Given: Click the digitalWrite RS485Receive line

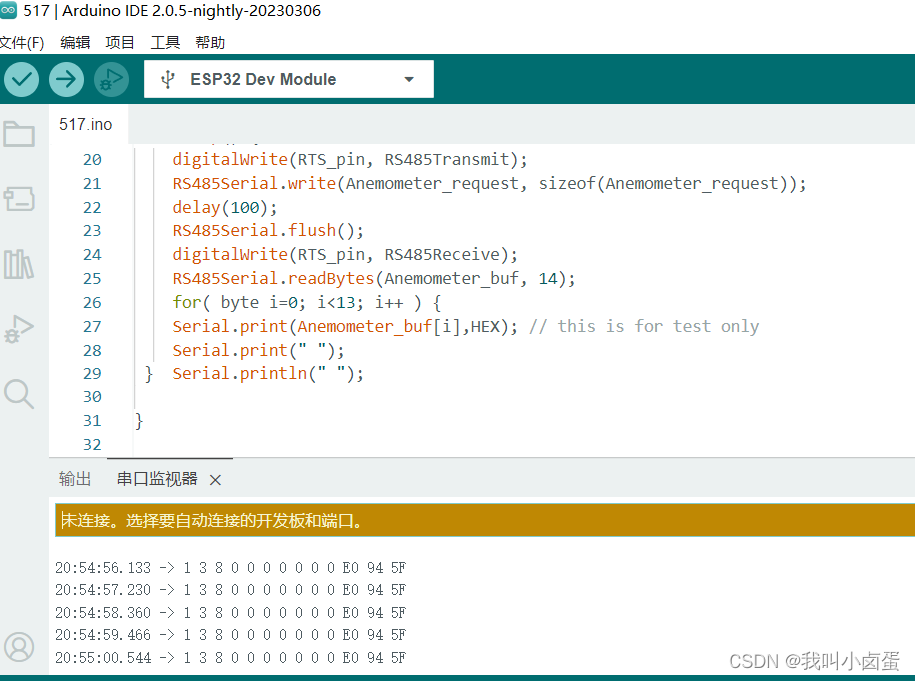Looking at the screenshot, I should (x=345, y=254).
